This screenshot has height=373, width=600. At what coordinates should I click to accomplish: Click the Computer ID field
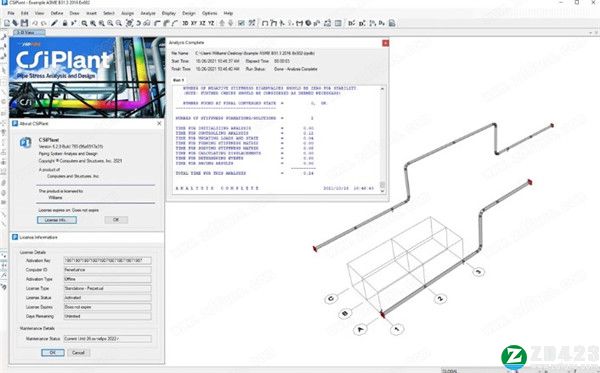(107, 270)
